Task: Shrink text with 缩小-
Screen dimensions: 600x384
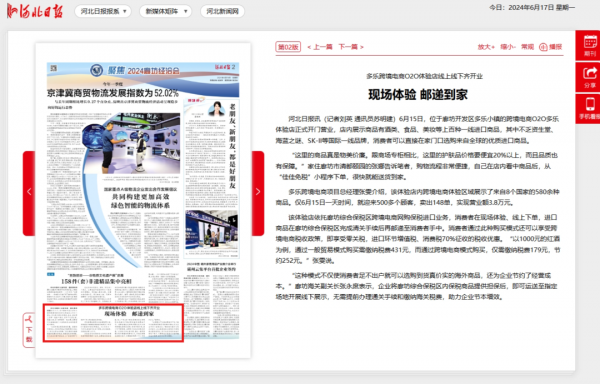Action: [x=508, y=47]
